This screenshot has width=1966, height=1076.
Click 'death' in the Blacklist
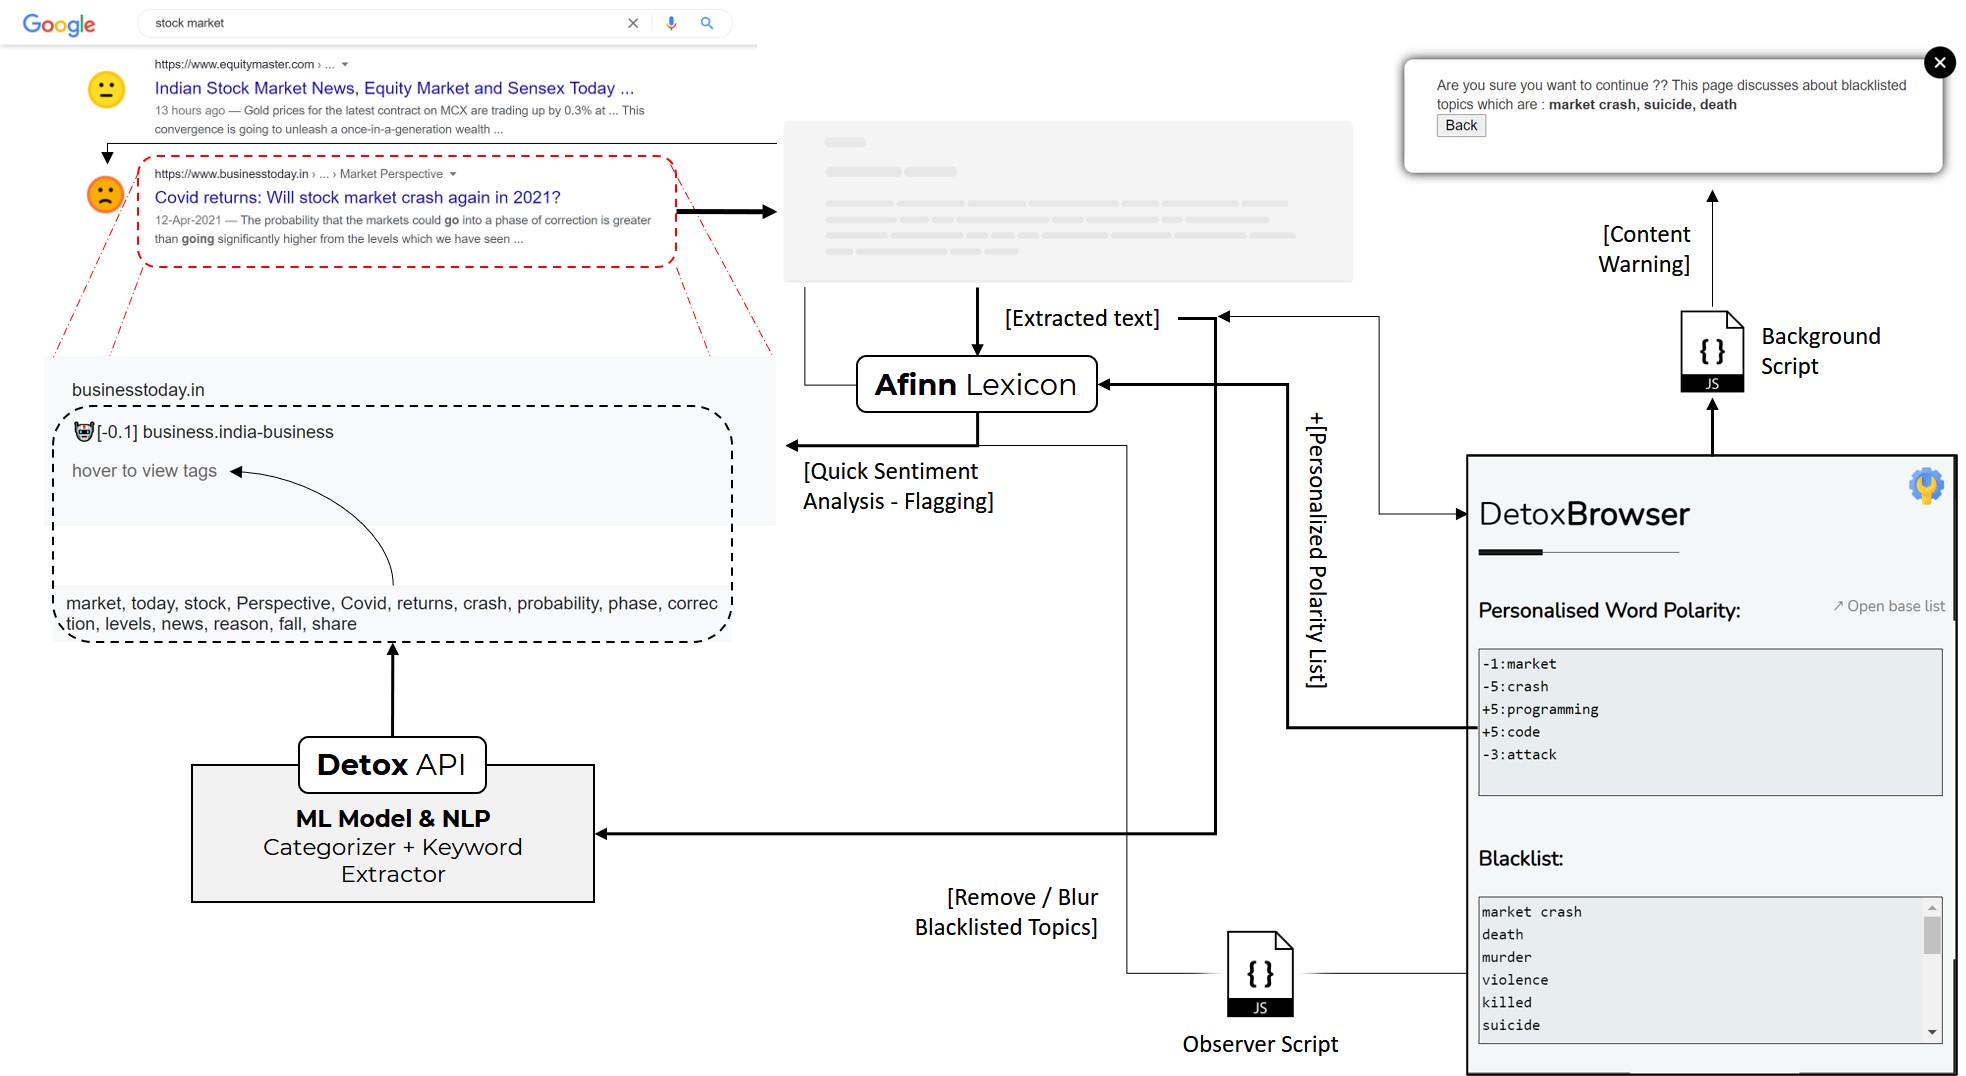1503,935
